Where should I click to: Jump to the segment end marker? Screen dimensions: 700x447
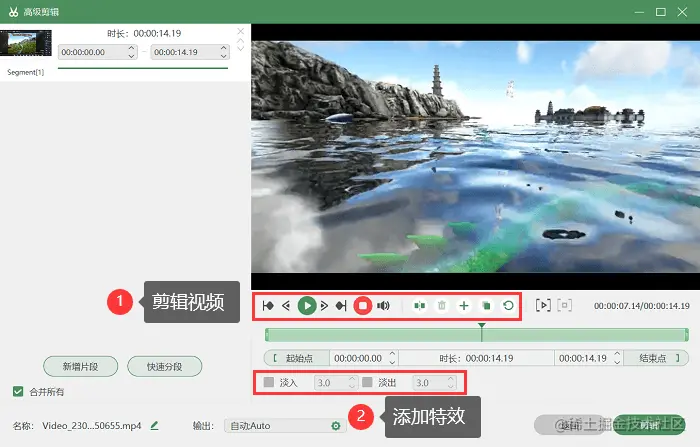pos(341,306)
